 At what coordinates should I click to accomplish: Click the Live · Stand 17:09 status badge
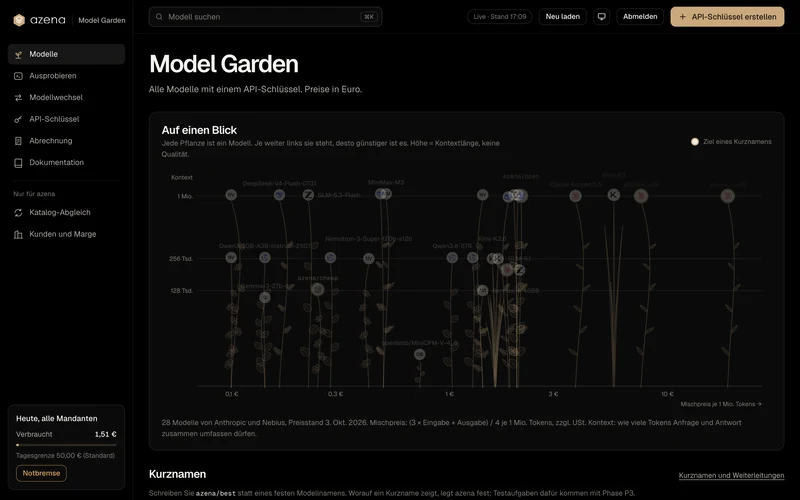click(499, 16)
